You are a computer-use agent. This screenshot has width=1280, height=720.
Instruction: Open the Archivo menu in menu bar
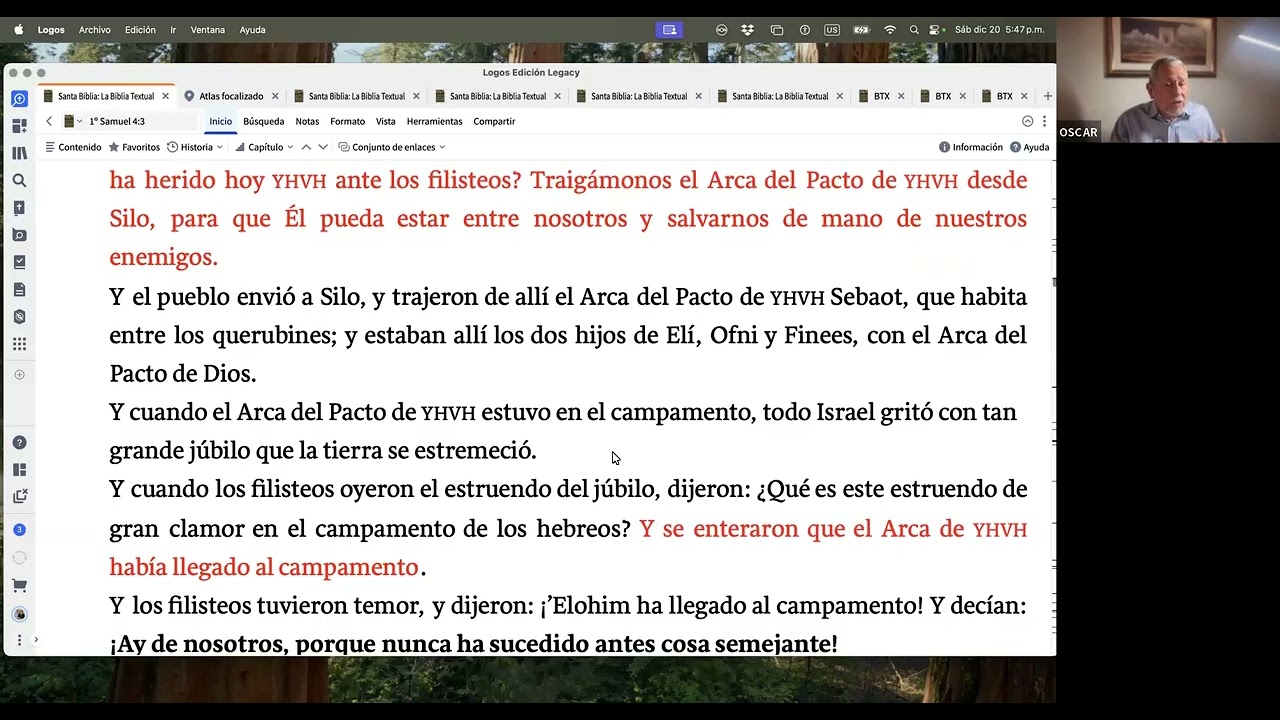[x=95, y=30]
